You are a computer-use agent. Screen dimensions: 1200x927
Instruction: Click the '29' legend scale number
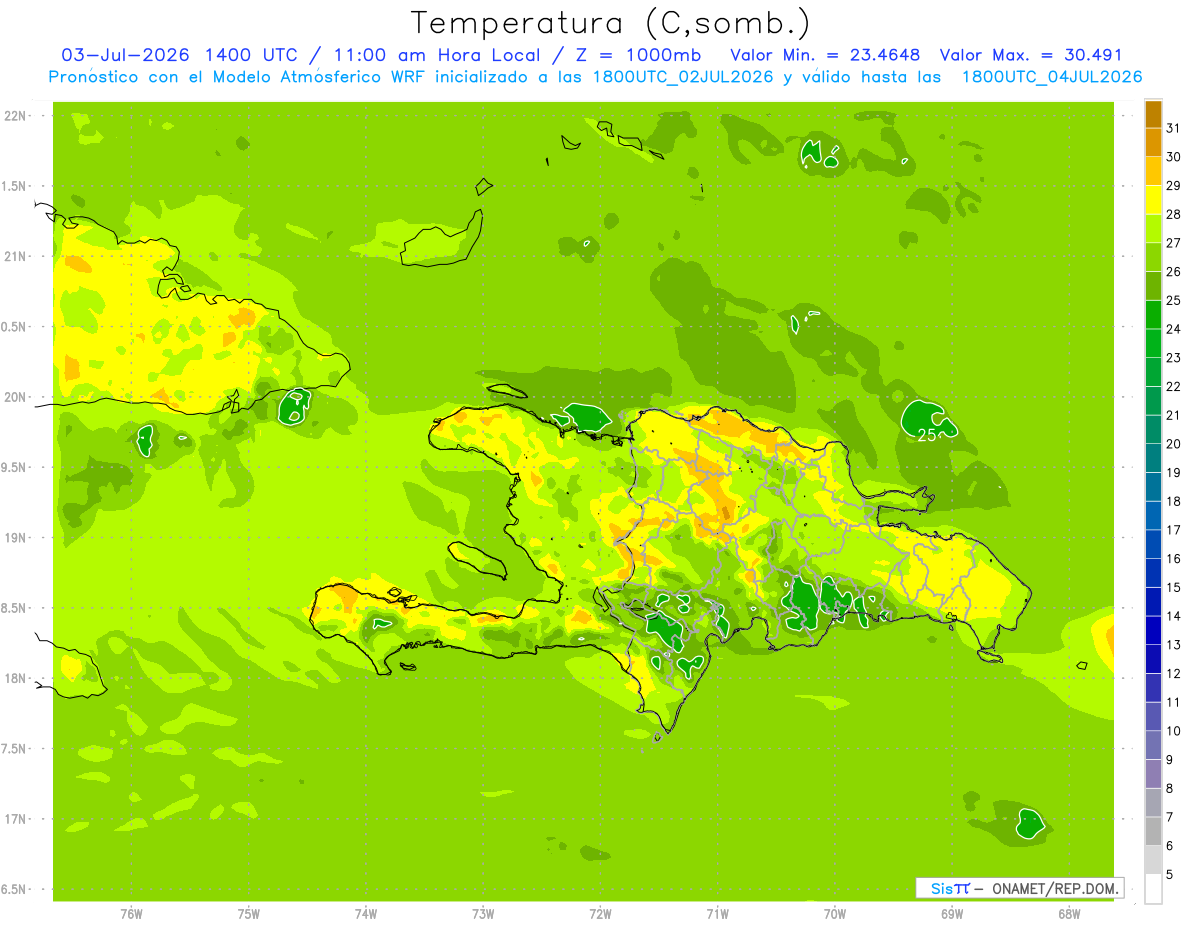(x=1174, y=185)
